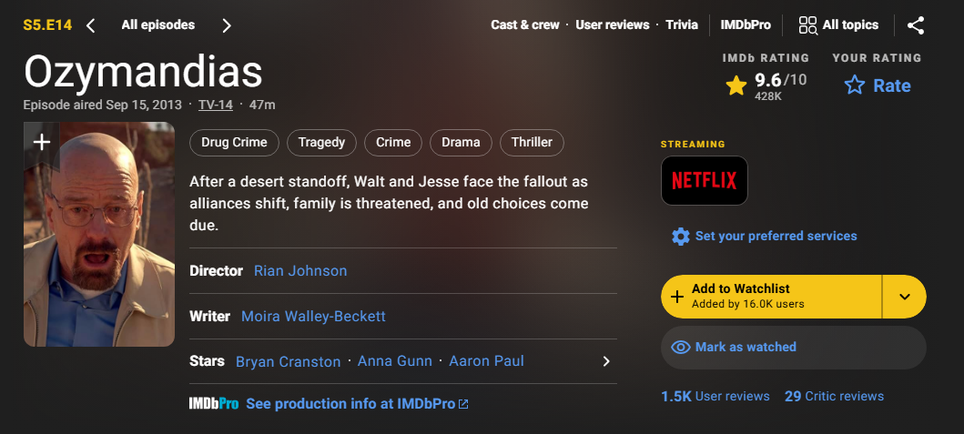Open the Cast & crew section

[525, 25]
